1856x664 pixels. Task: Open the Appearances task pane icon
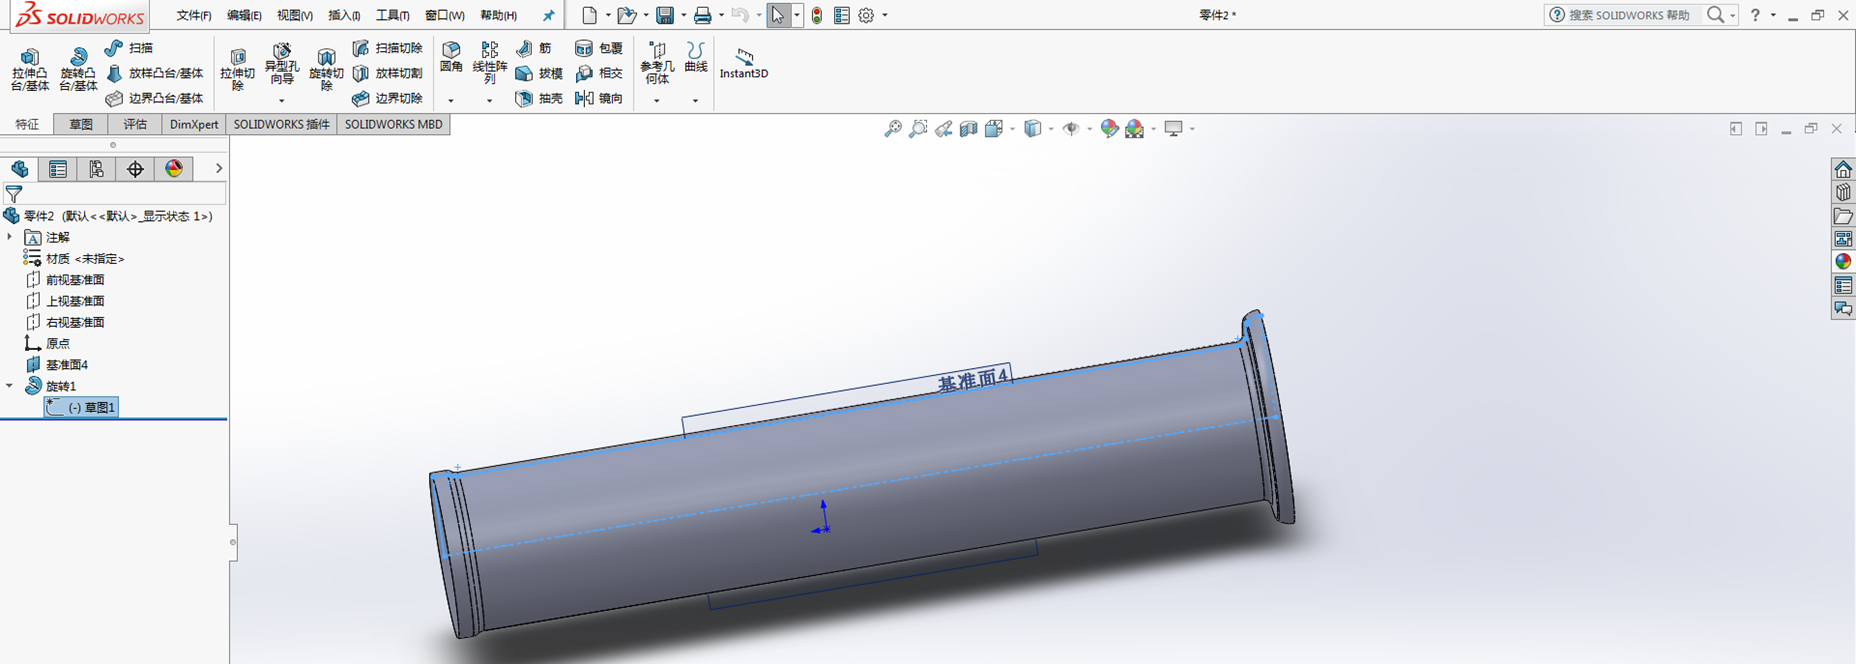tap(1843, 261)
